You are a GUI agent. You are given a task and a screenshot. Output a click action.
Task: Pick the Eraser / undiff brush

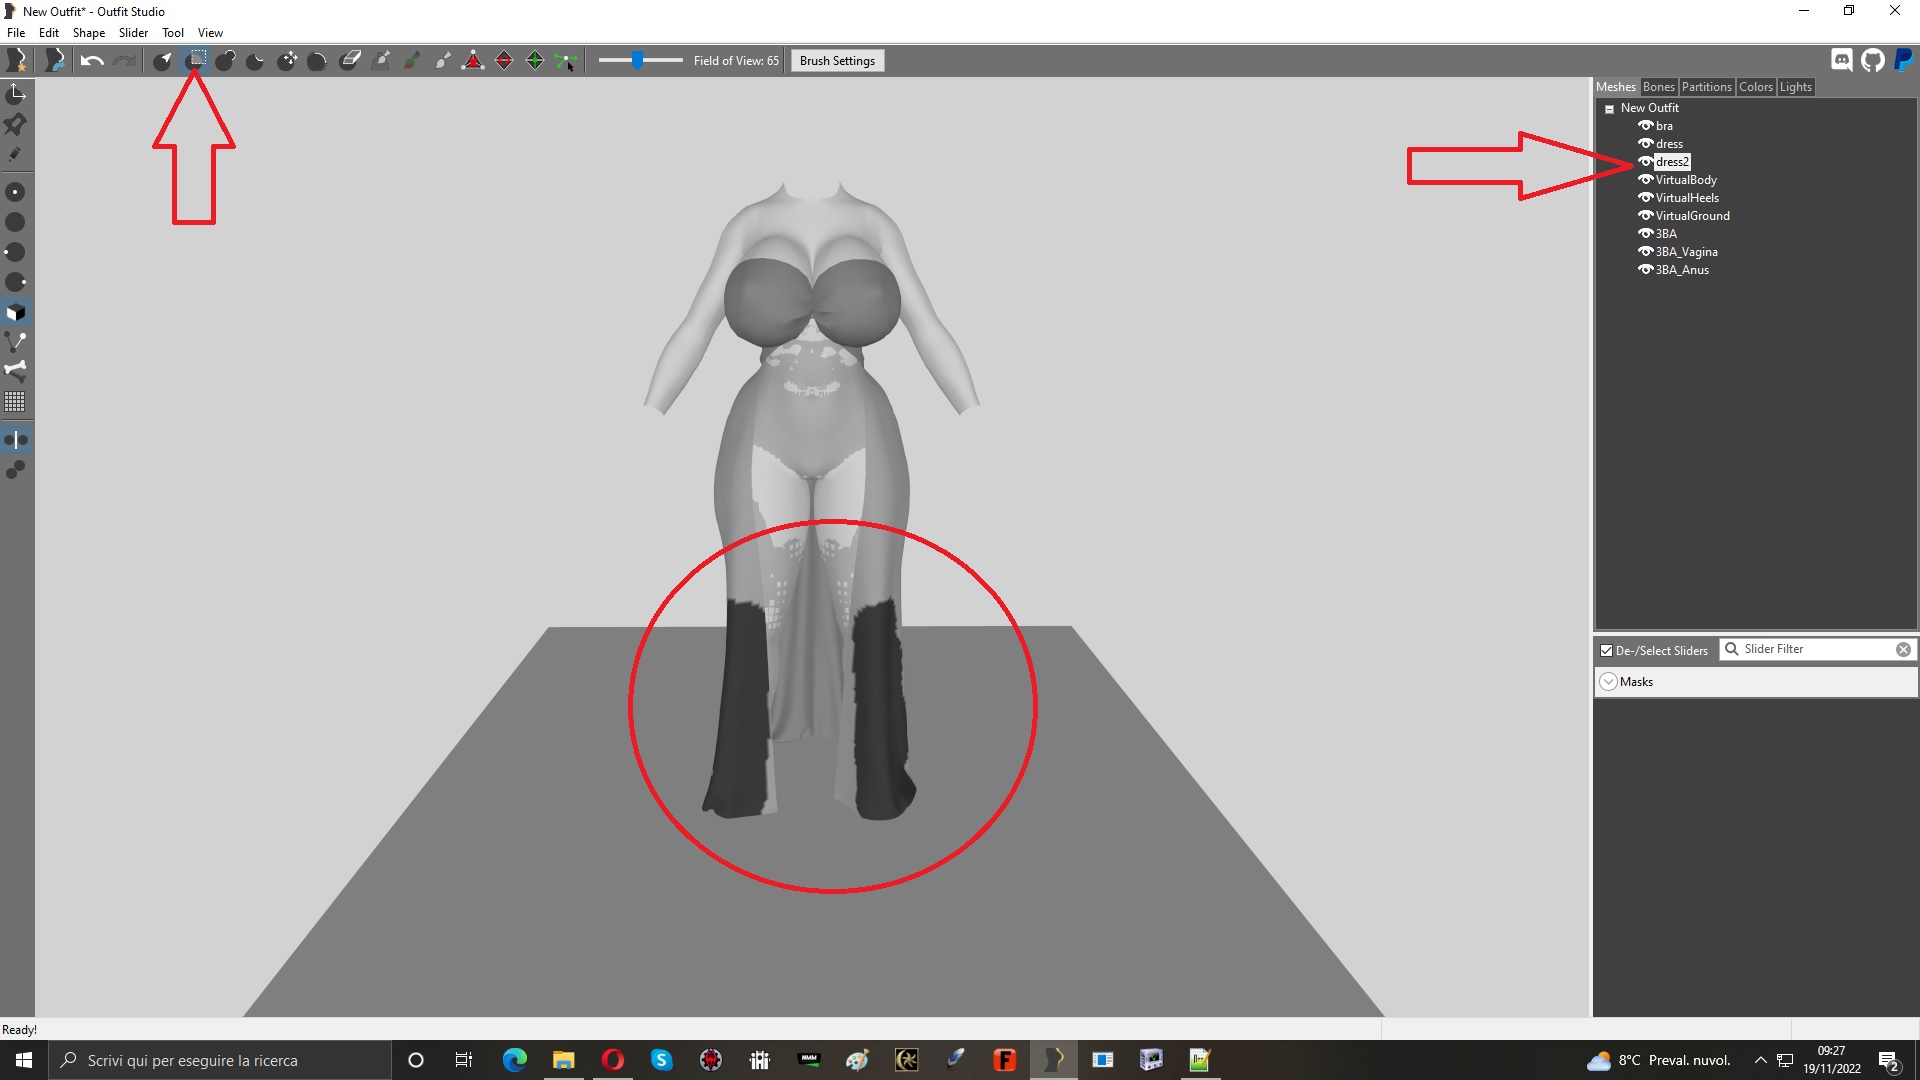pos(350,60)
